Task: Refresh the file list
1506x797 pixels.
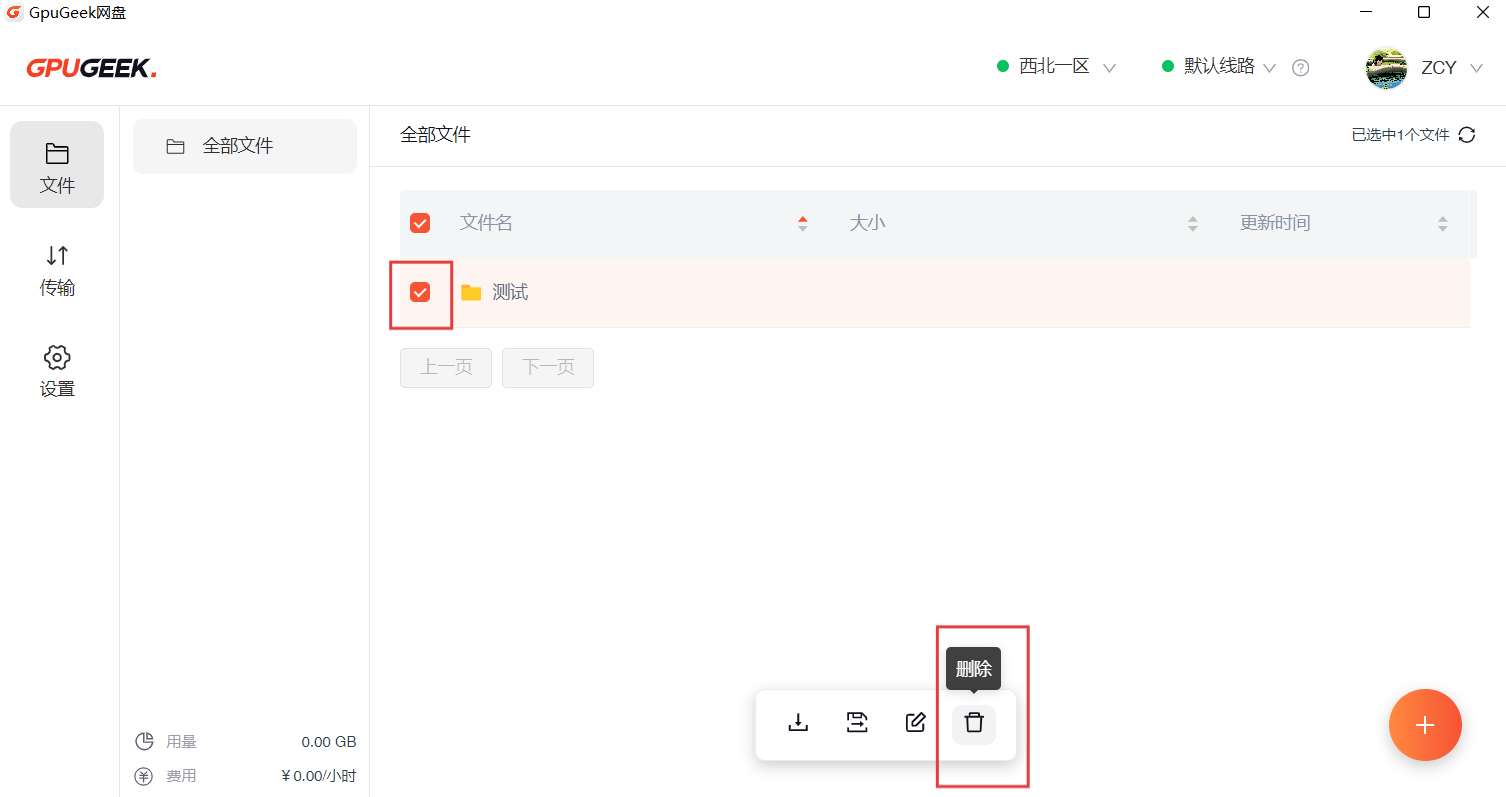Action: click(x=1467, y=135)
